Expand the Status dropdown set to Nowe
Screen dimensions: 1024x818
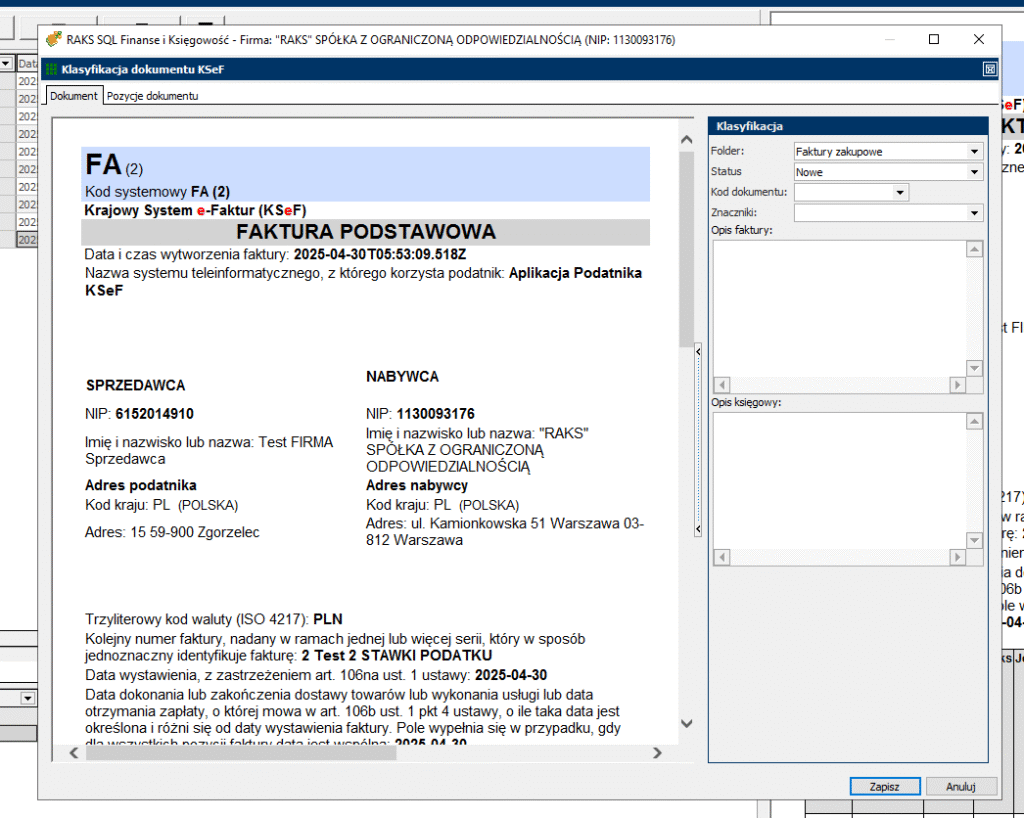(974, 172)
